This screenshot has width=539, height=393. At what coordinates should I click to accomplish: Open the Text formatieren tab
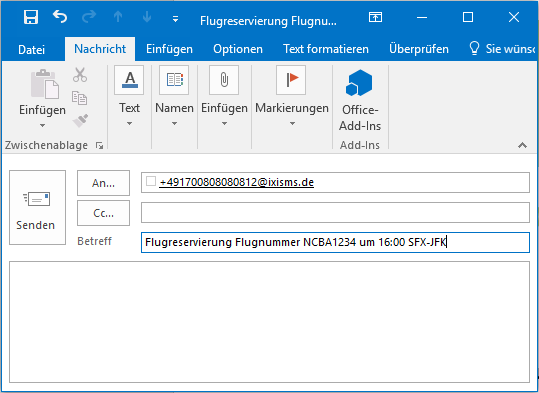pos(326,49)
